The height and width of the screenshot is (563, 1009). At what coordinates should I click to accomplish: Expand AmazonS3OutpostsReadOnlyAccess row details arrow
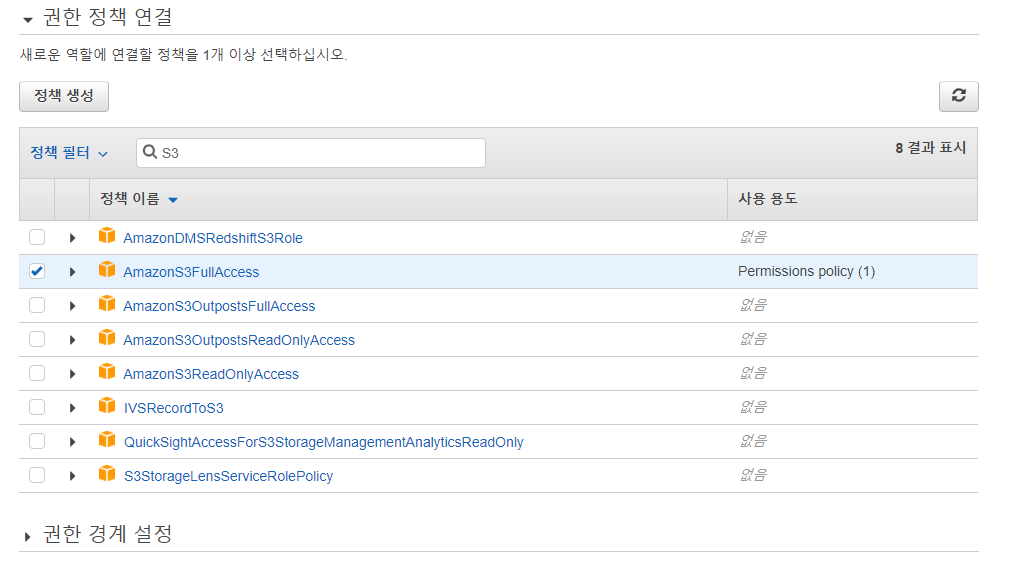pyautogui.click(x=72, y=340)
